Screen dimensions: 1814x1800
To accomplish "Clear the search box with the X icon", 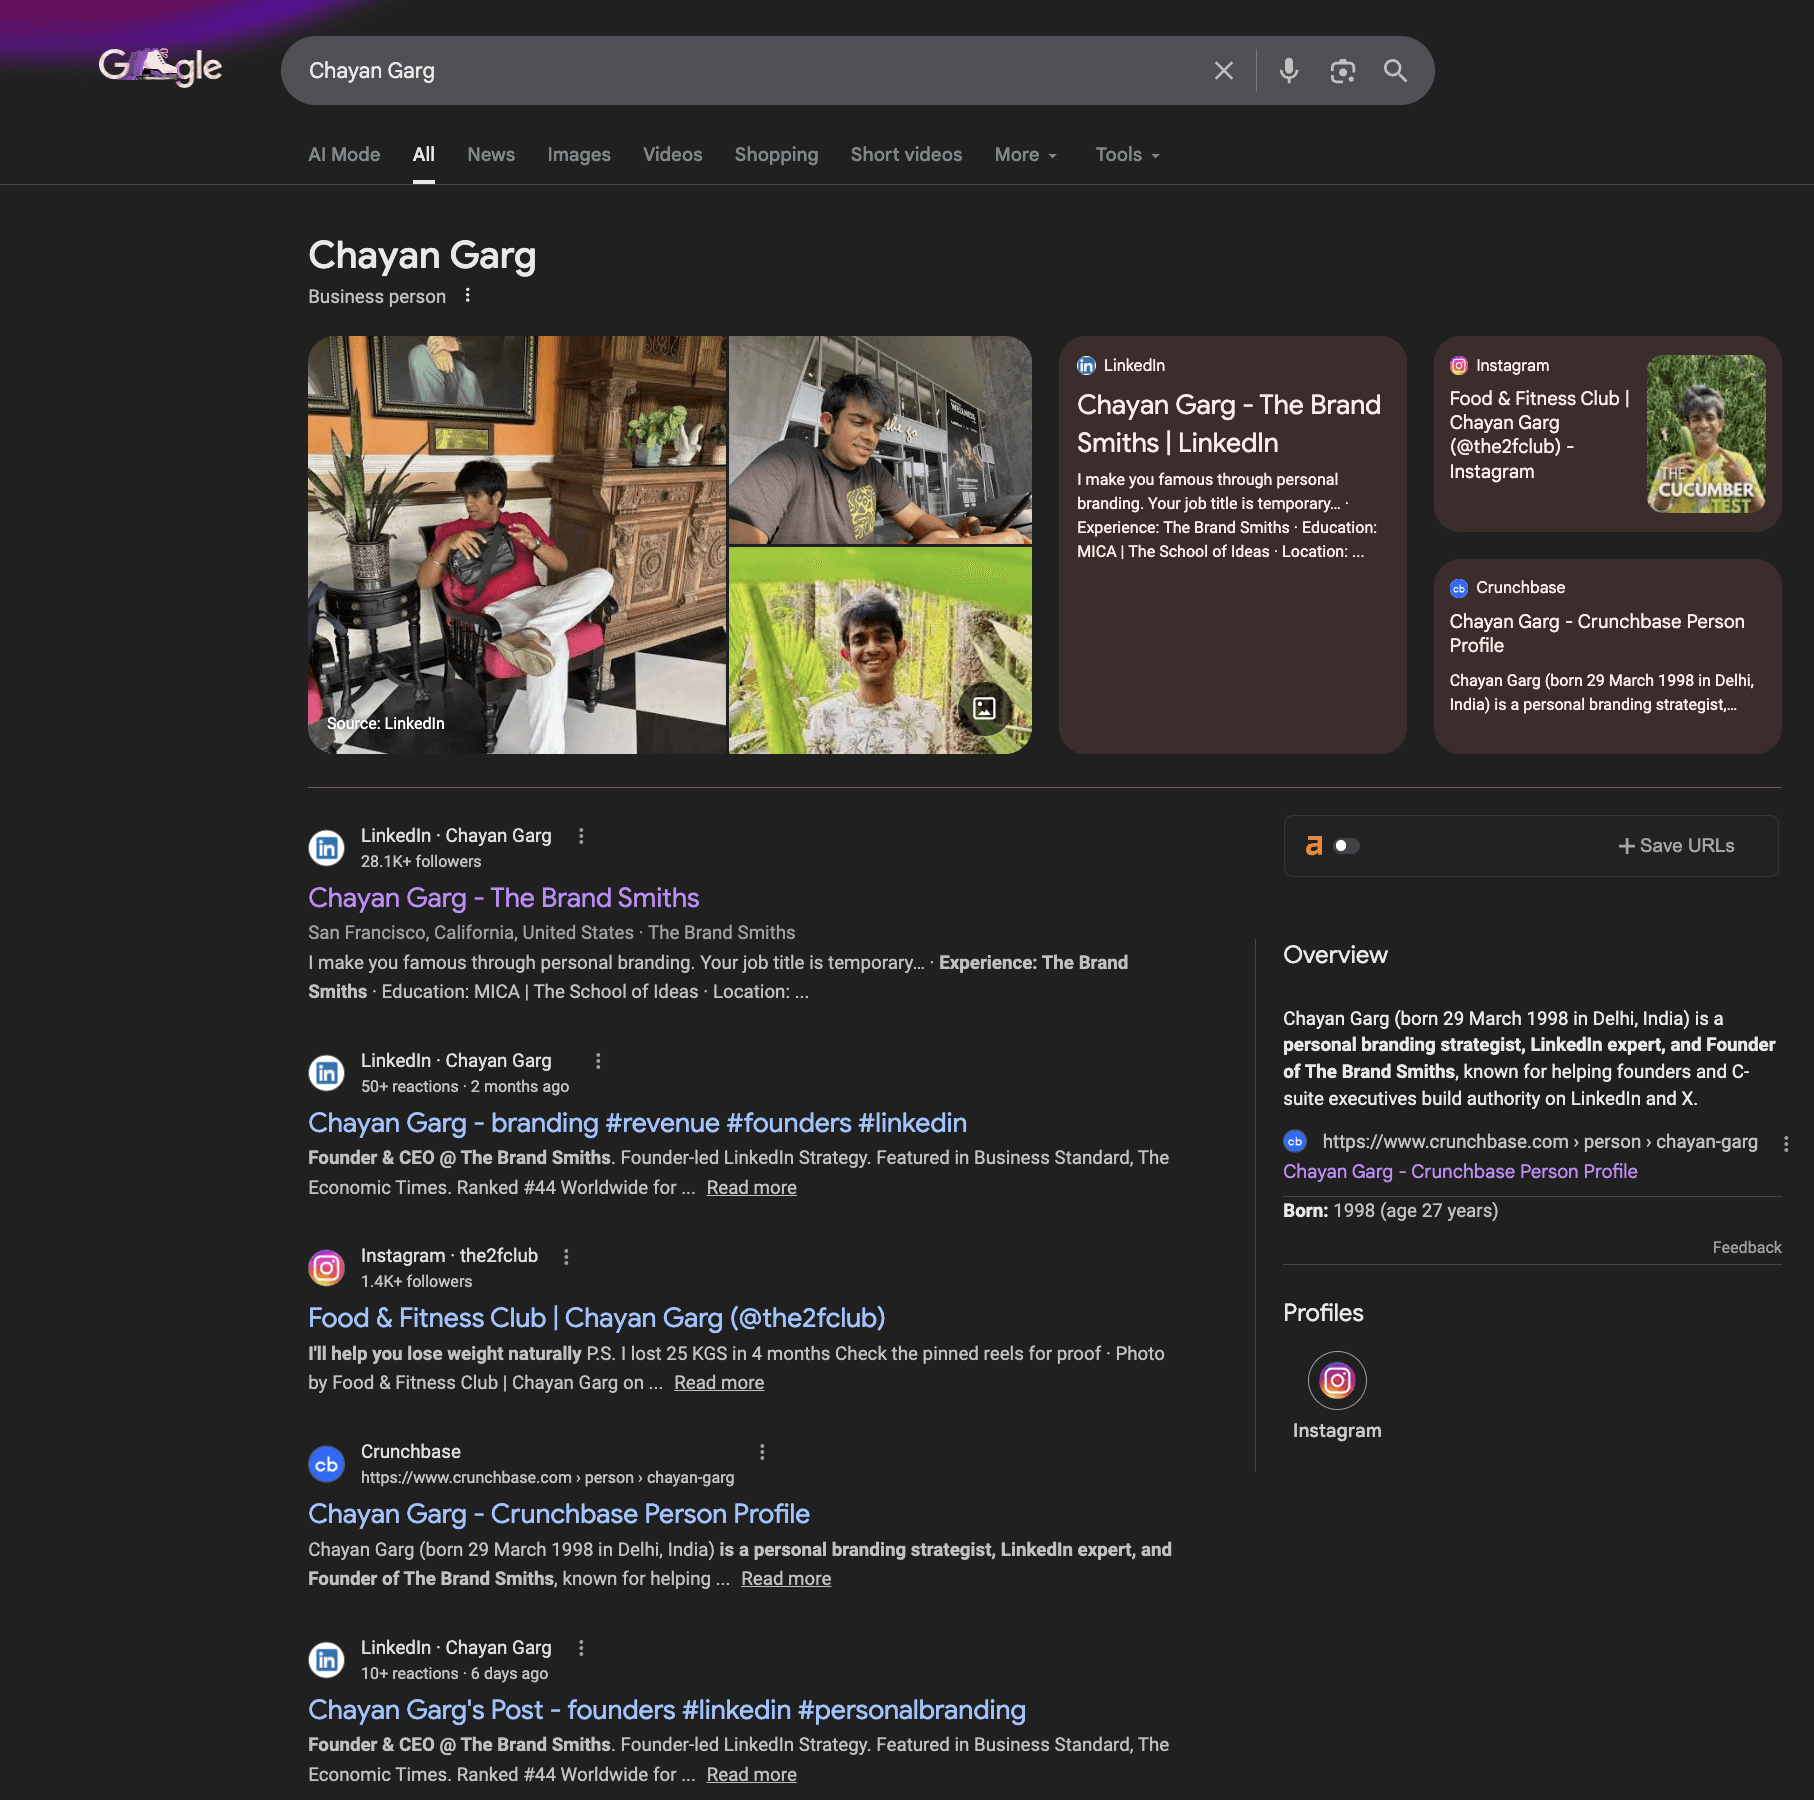I will tap(1223, 71).
